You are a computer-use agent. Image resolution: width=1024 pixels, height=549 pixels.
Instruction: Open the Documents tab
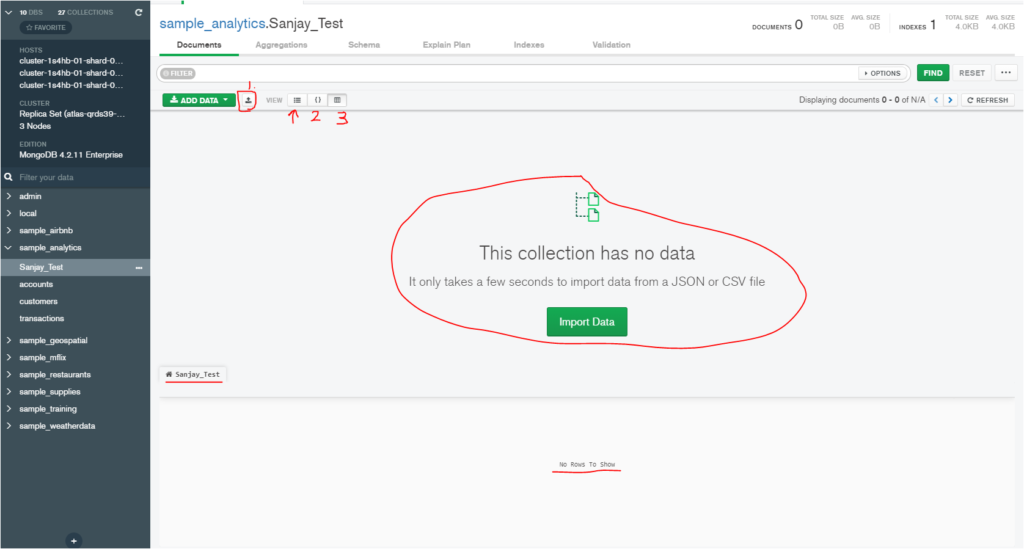pyautogui.click(x=199, y=45)
